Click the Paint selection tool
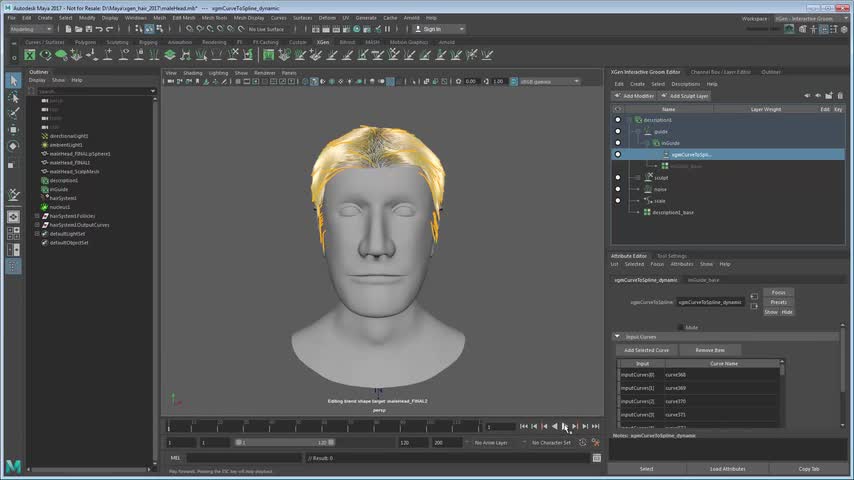Screen dimensions: 854x480 pos(13,113)
